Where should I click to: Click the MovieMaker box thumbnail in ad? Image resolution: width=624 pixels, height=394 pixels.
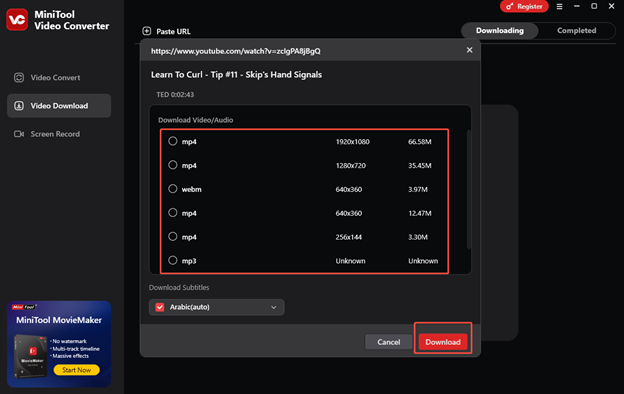click(x=31, y=355)
